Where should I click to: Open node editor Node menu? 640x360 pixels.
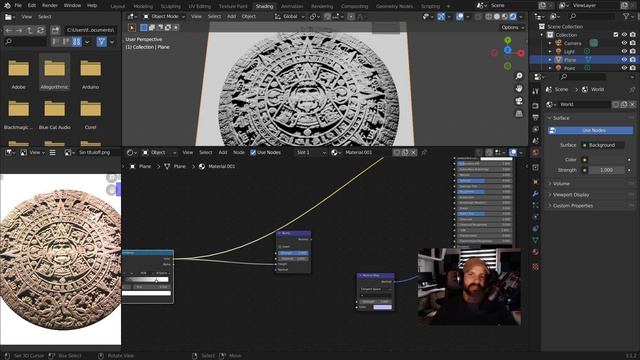[x=239, y=152]
